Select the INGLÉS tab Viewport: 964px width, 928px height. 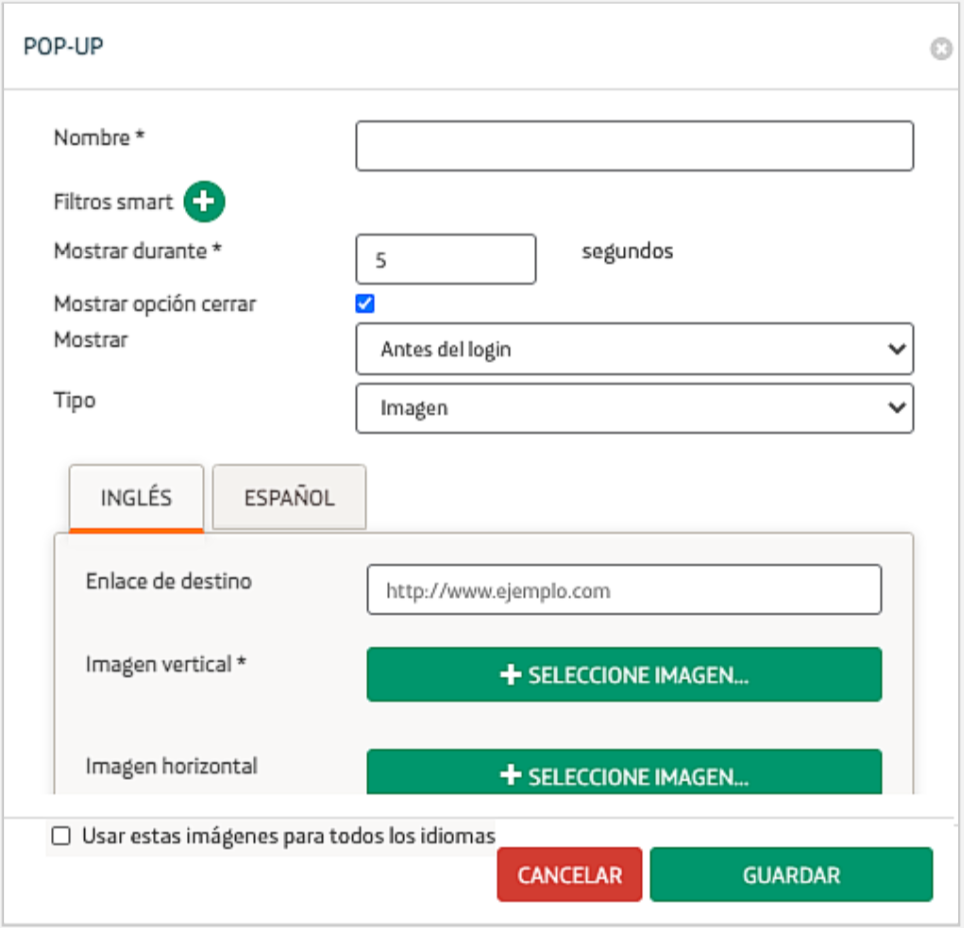(136, 497)
